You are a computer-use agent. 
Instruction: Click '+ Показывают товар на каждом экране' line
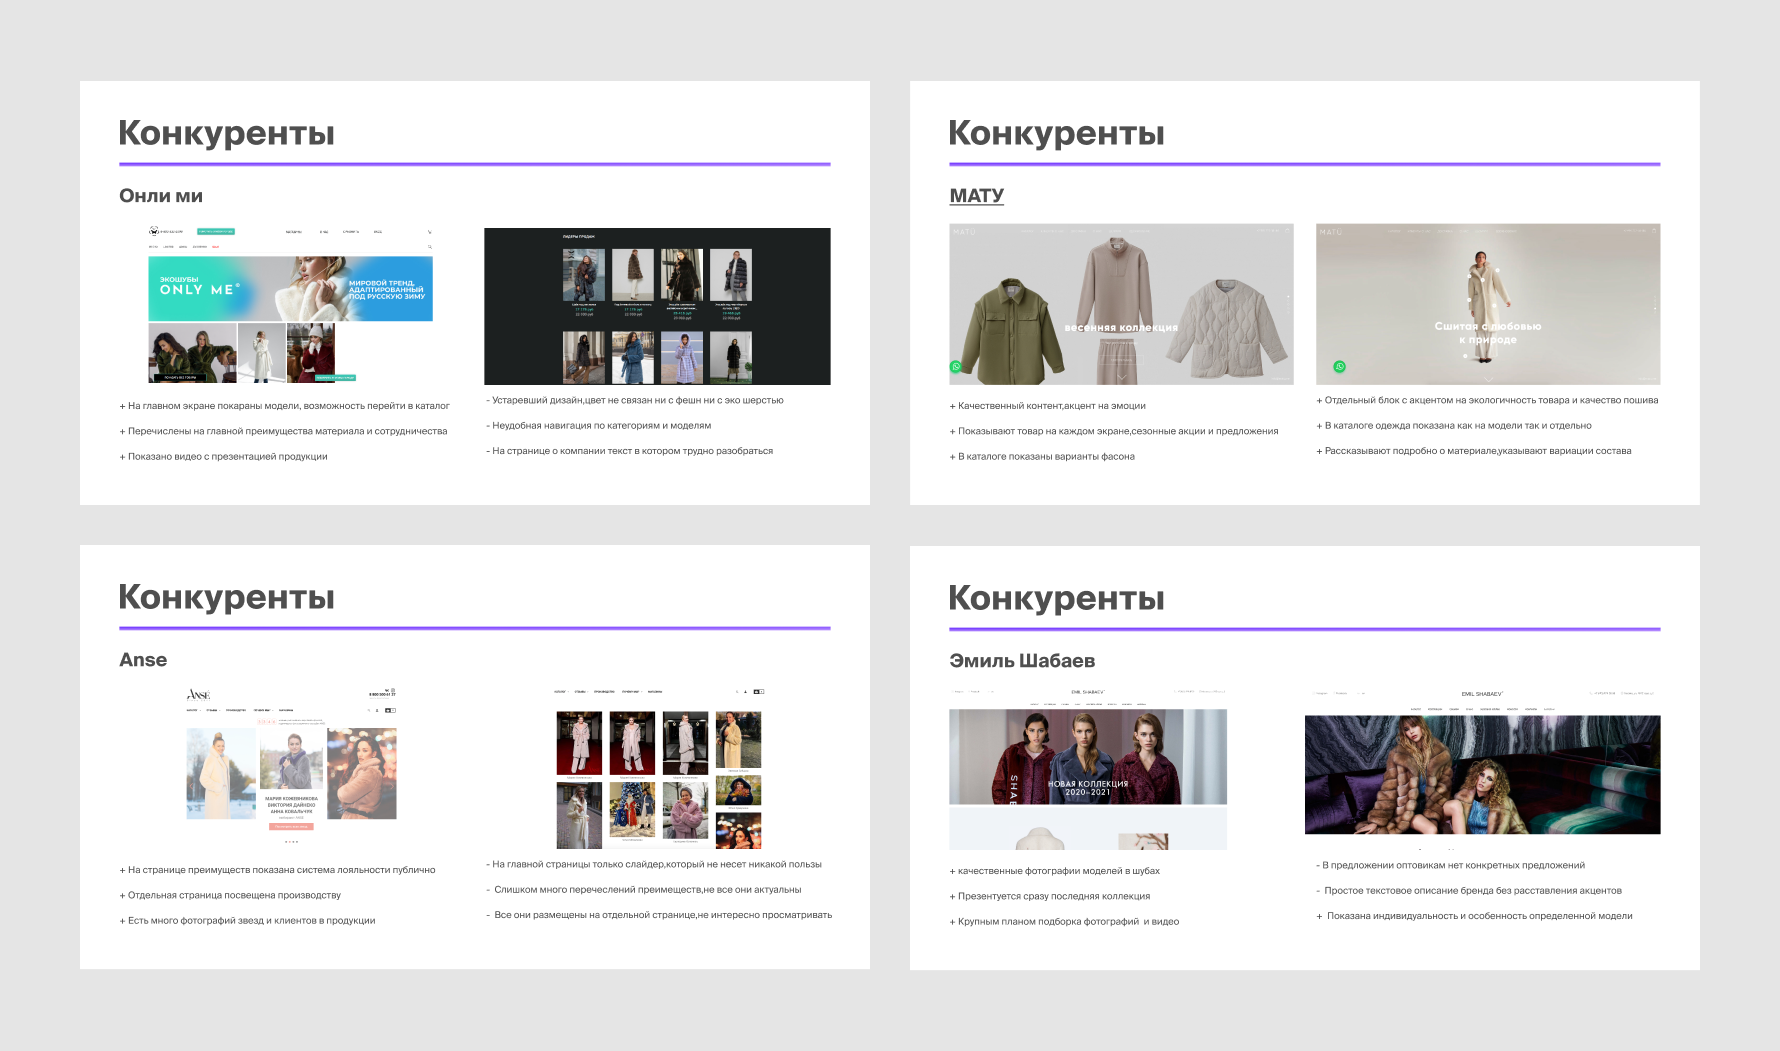(1114, 431)
